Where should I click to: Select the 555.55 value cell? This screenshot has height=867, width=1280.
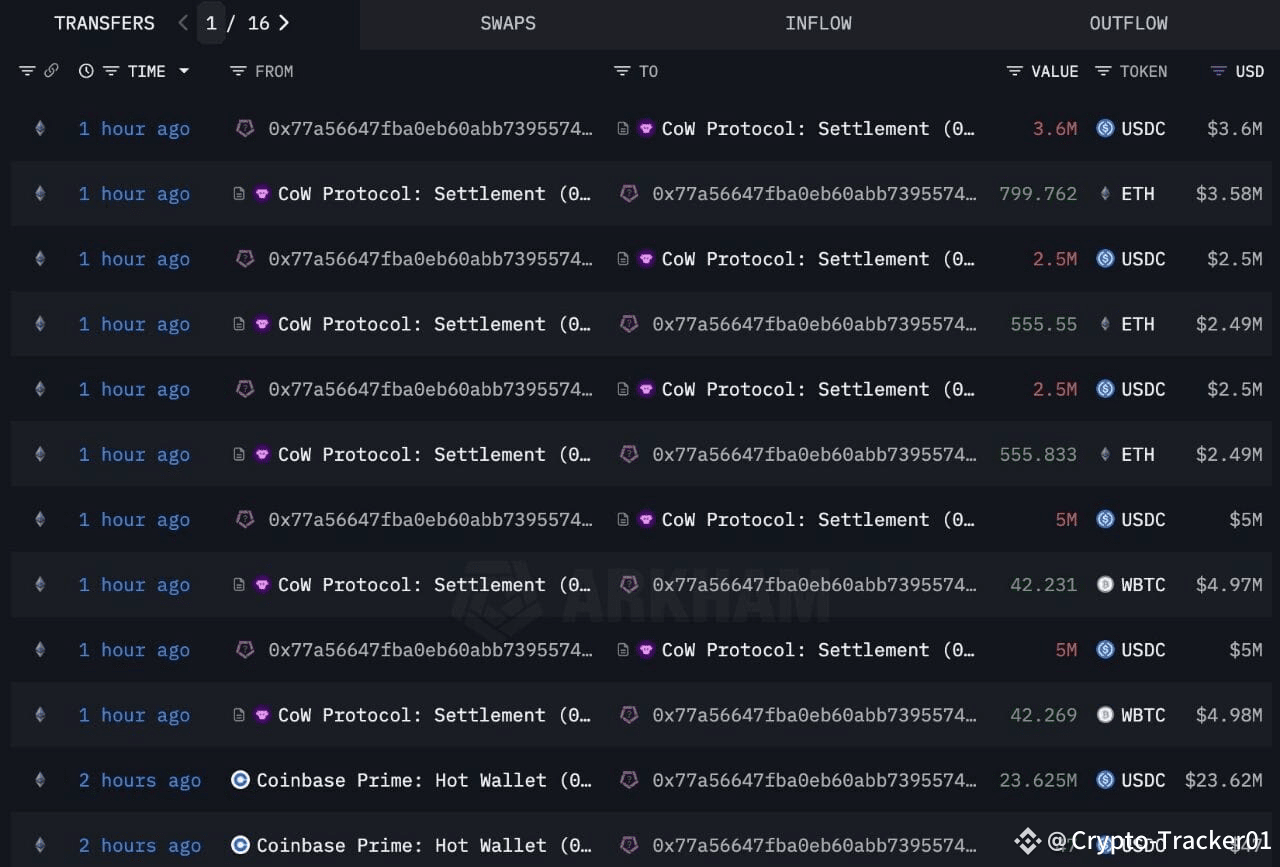pos(1044,323)
